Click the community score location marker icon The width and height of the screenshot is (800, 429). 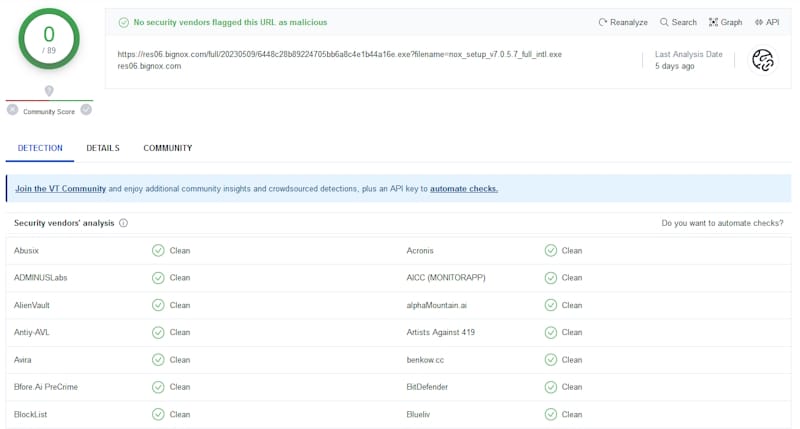coord(49,91)
